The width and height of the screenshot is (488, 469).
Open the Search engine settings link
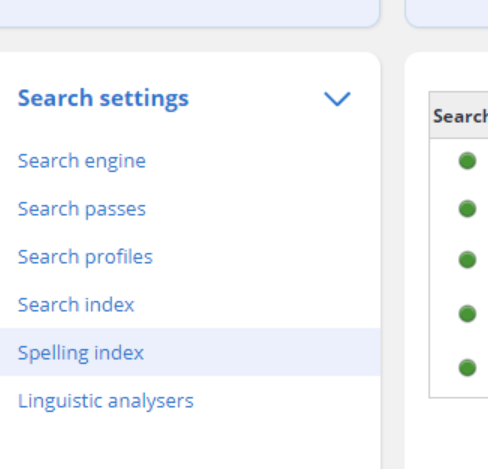coord(82,161)
